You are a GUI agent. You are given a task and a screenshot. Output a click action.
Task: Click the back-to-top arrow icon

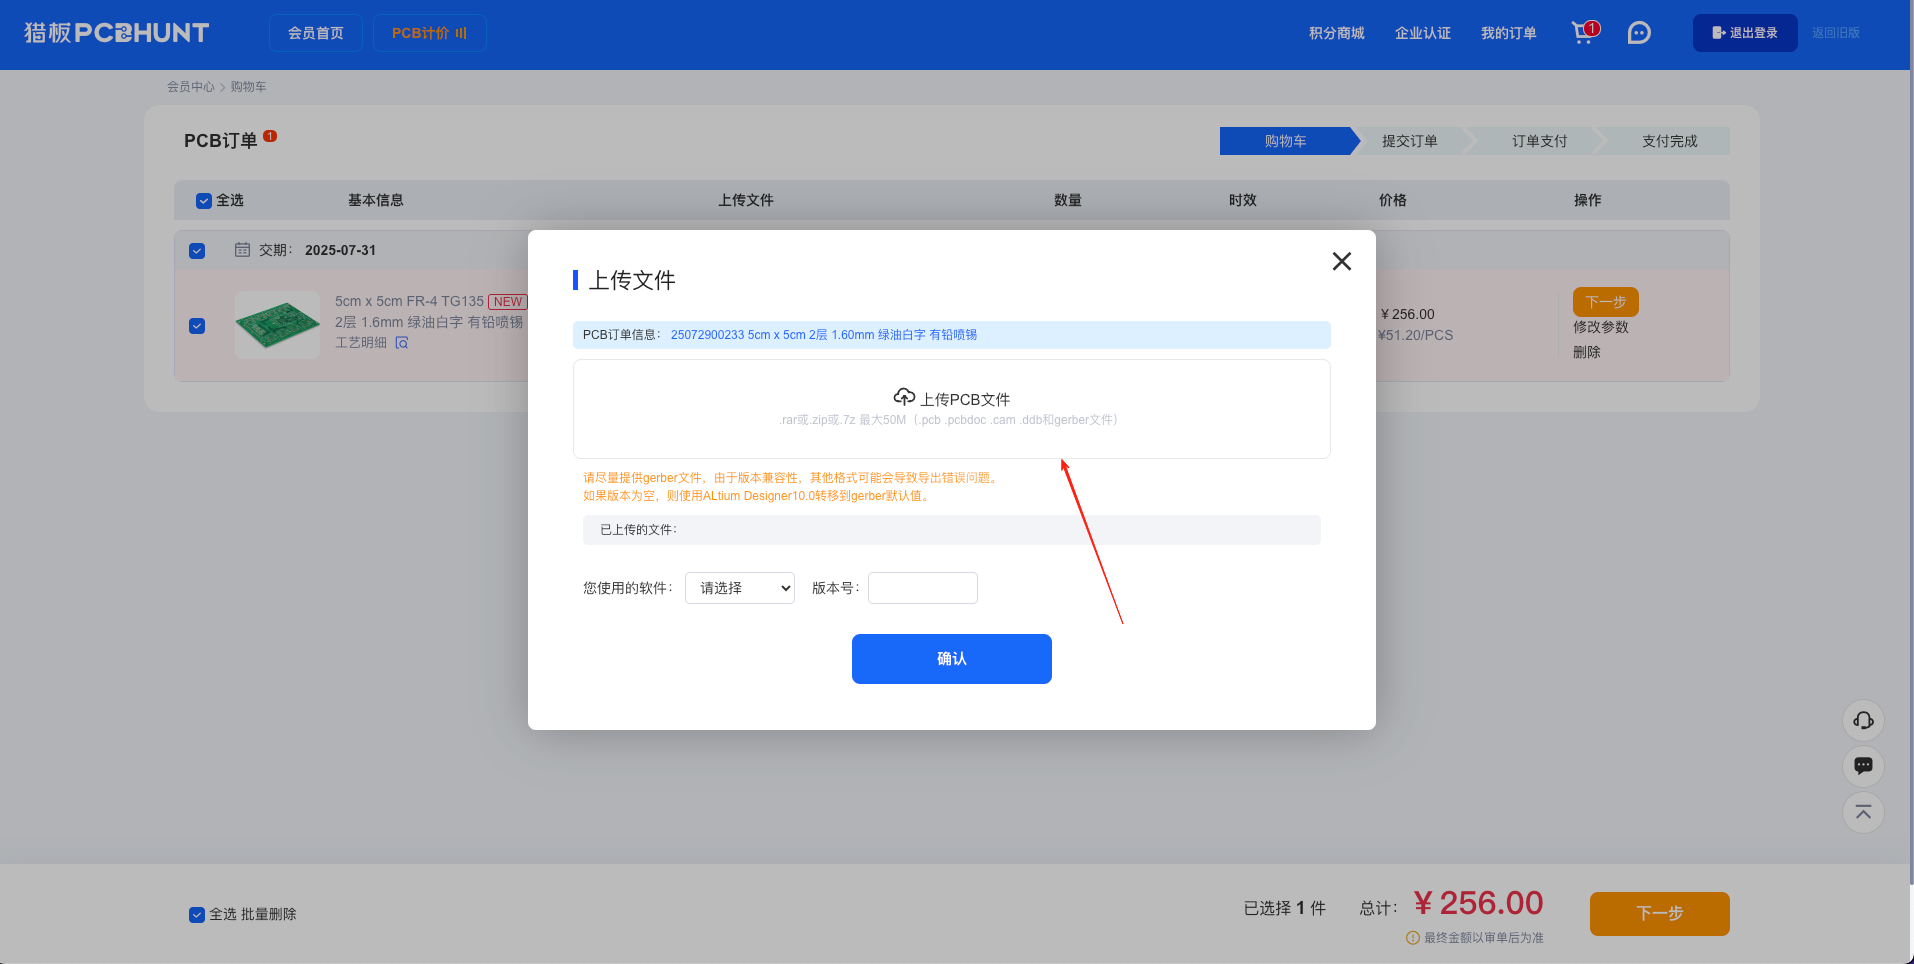pyautogui.click(x=1862, y=812)
